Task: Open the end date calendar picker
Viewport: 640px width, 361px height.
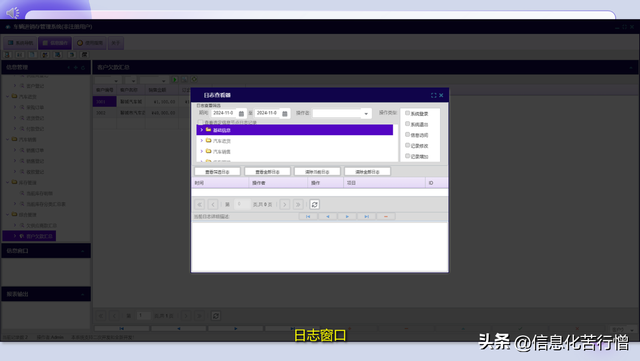Action: 285,114
